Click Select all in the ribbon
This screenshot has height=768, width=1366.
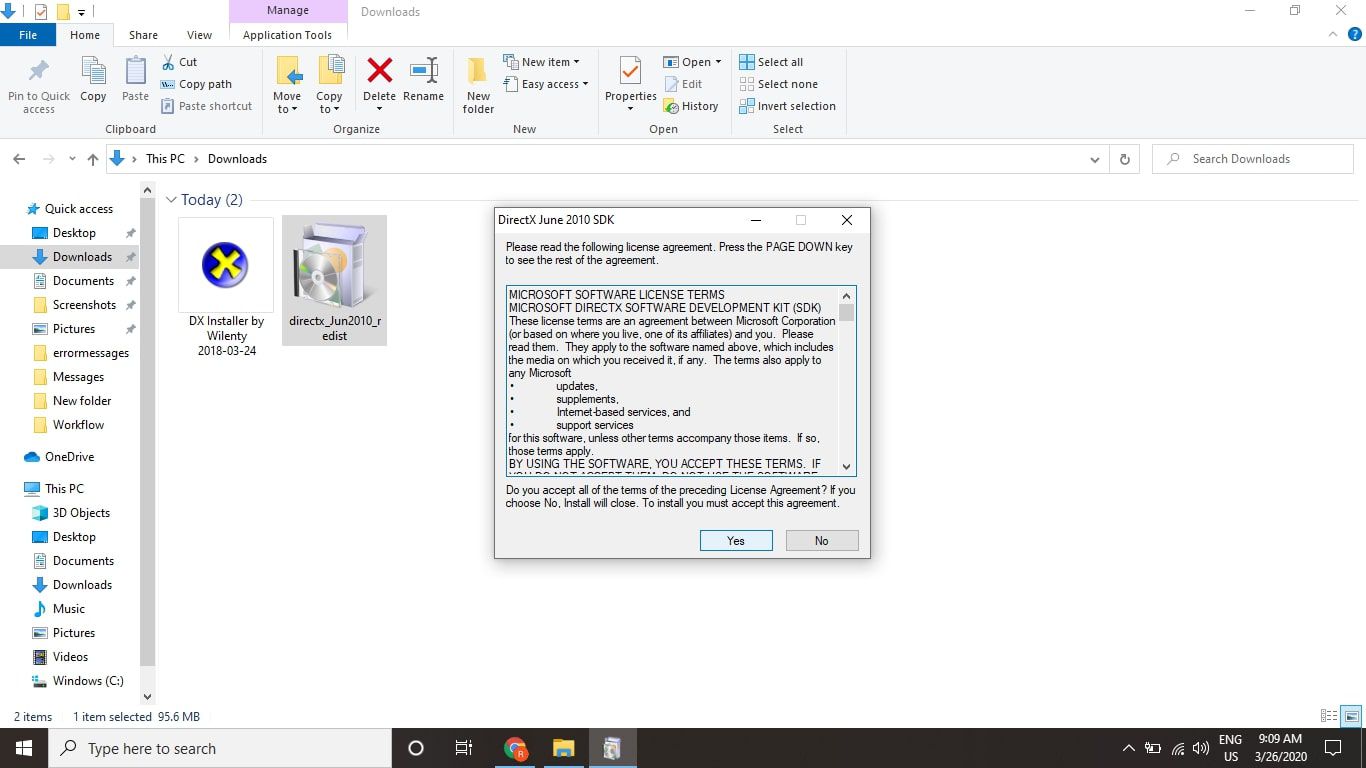click(x=771, y=62)
